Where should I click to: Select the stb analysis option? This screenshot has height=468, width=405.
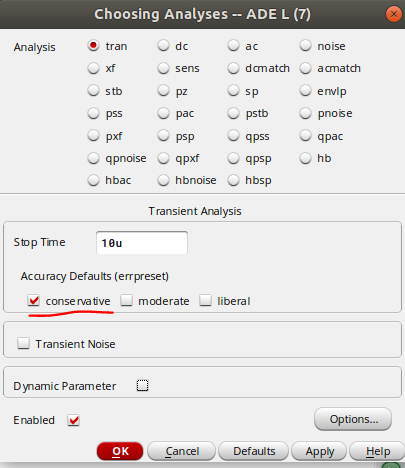pyautogui.click(x=93, y=91)
